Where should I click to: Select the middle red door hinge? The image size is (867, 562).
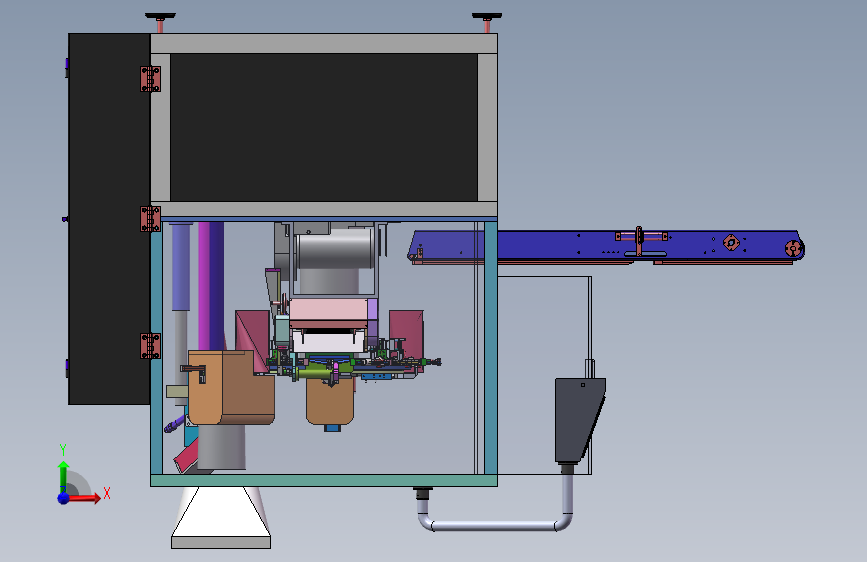pyautogui.click(x=150, y=219)
